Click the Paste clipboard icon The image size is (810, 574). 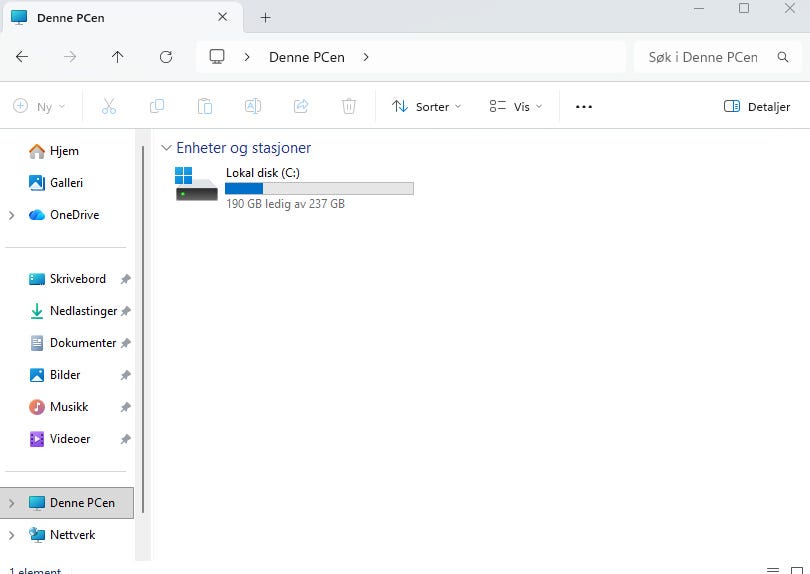tap(205, 106)
